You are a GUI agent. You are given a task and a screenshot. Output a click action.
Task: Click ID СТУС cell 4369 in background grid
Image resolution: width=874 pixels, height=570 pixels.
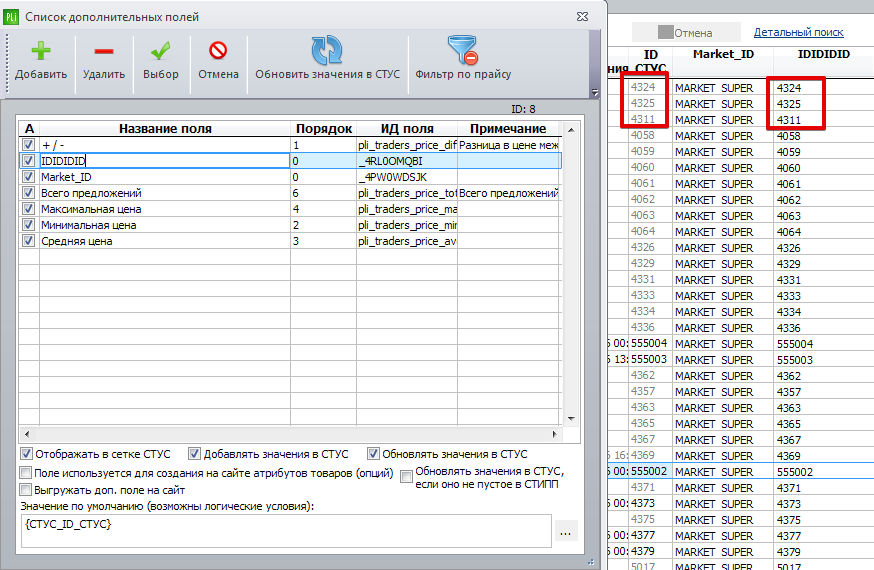coord(650,455)
